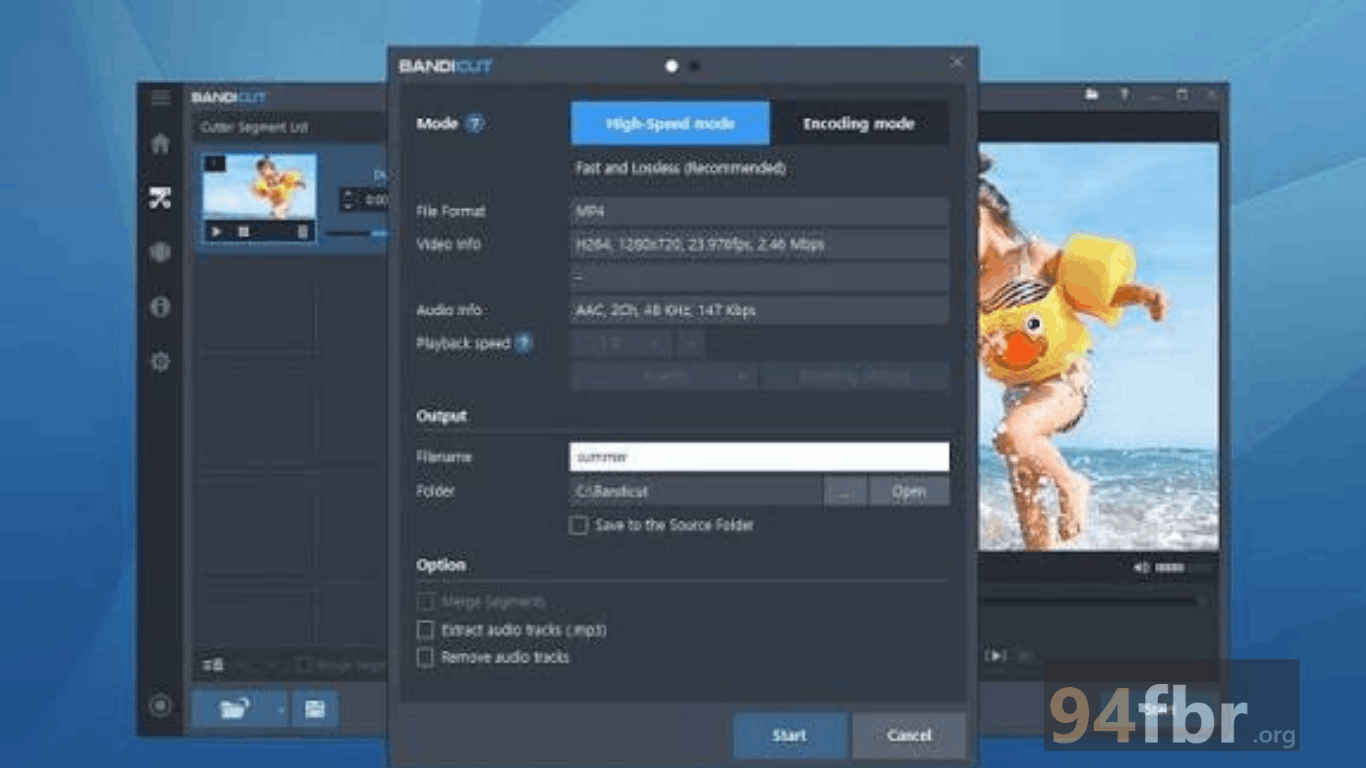Play the segment 1 thumbnail preview

(216, 231)
